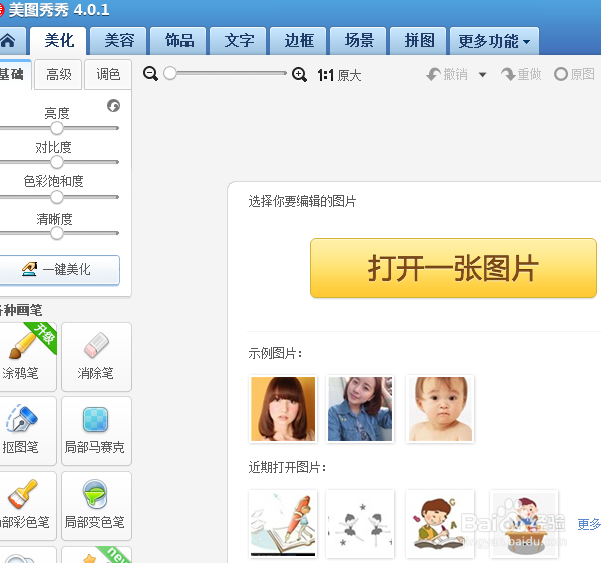Select the 局部变色笔 recolor tool
The image size is (601, 563).
[x=96, y=506]
